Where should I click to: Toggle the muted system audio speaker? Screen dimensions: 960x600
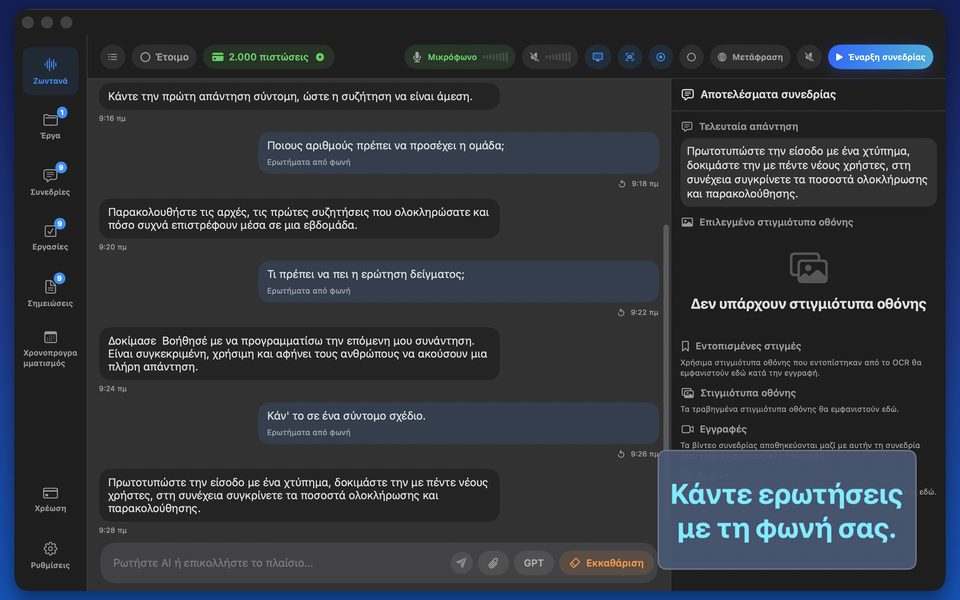(550, 57)
